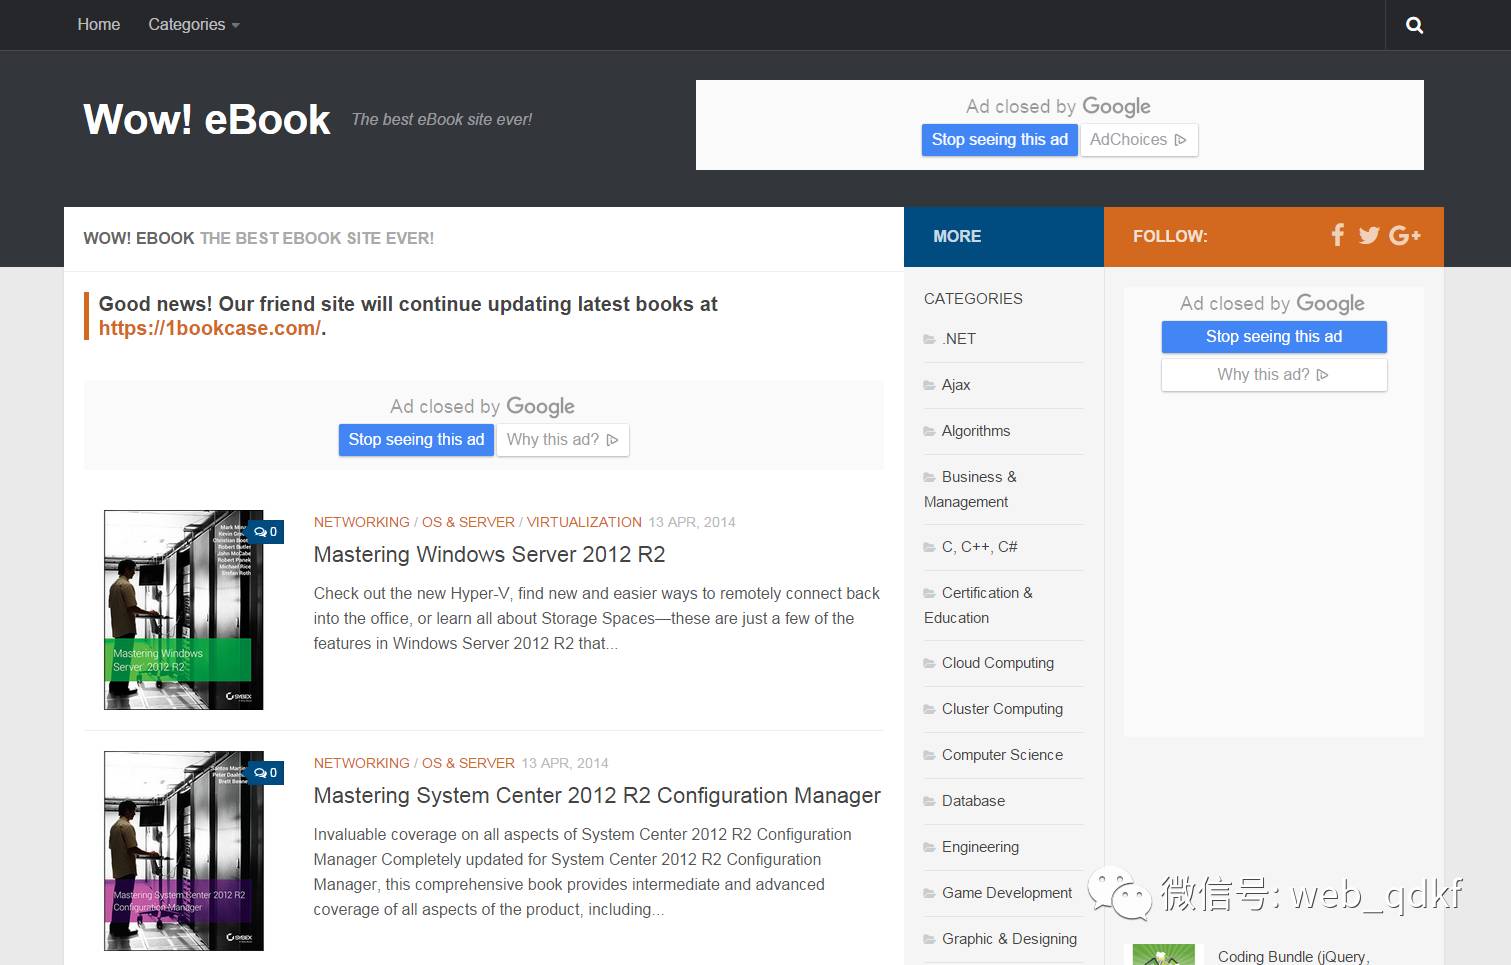Click folder icon beside Database category
1511x965 pixels.
tap(929, 801)
